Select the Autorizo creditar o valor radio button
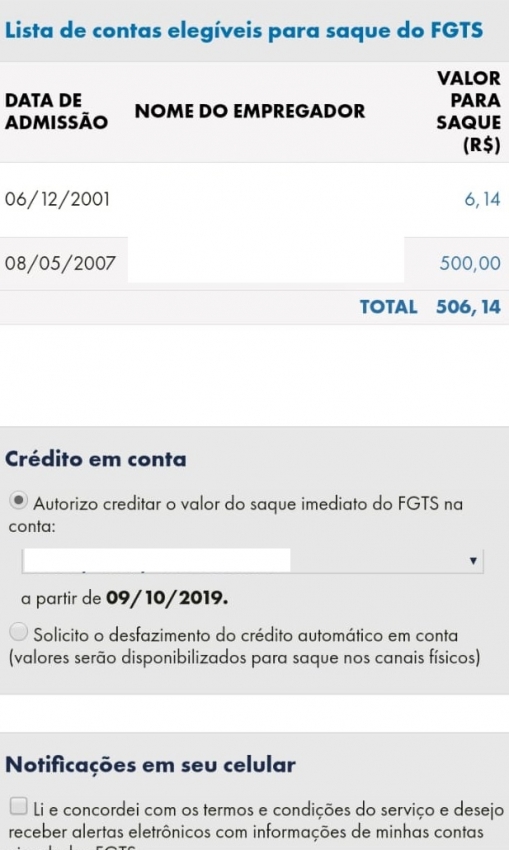Screen dimensions: 509x850 coord(18,502)
